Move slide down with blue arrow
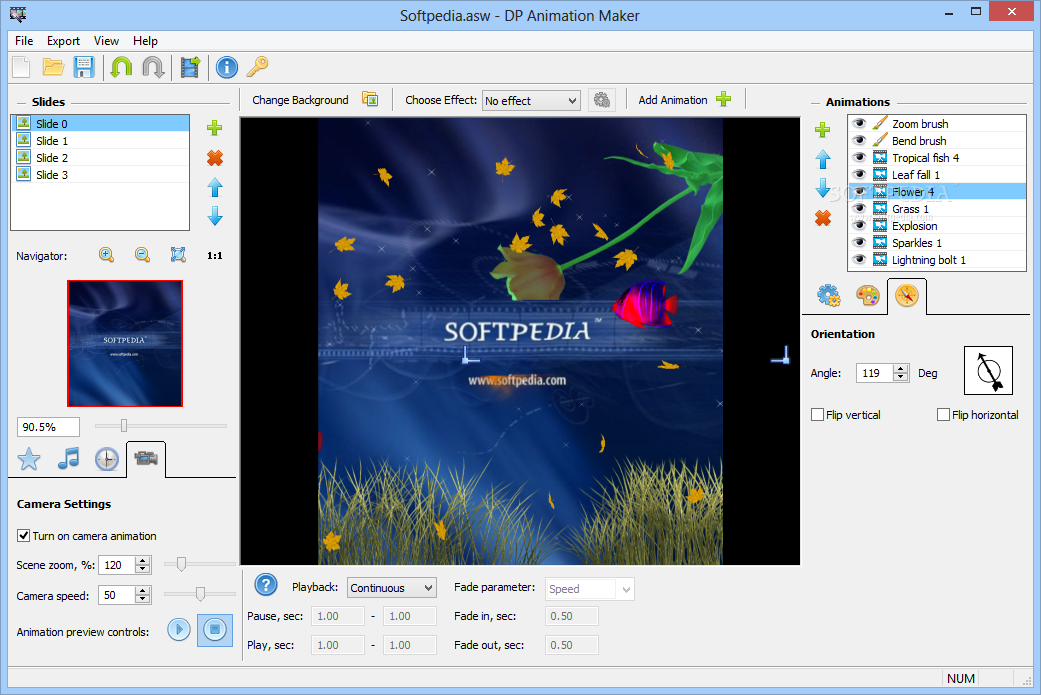Image resolution: width=1041 pixels, height=695 pixels. pos(214,216)
